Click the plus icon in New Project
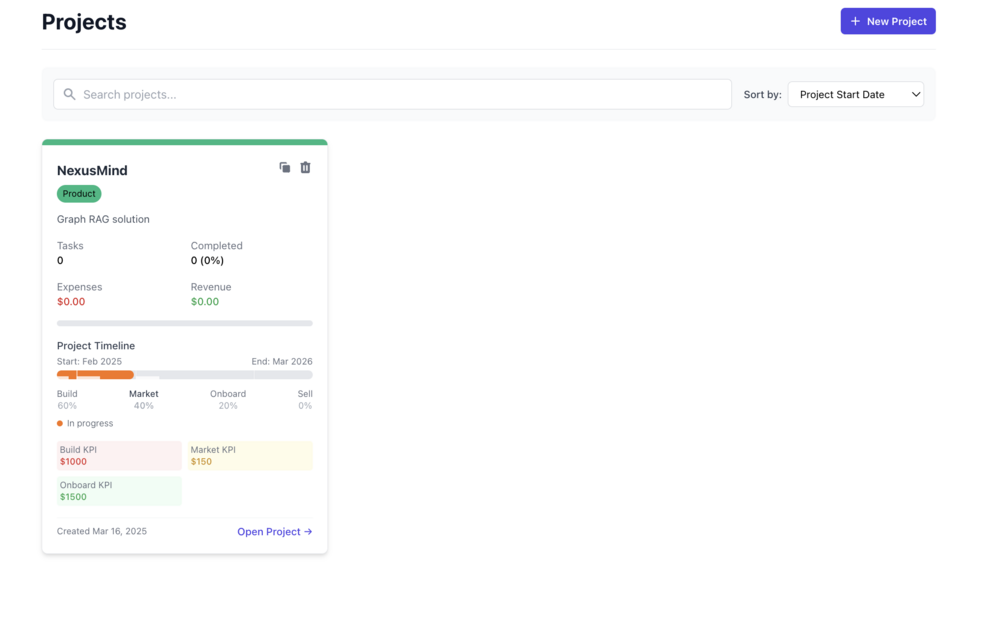1005x627 pixels. (855, 21)
